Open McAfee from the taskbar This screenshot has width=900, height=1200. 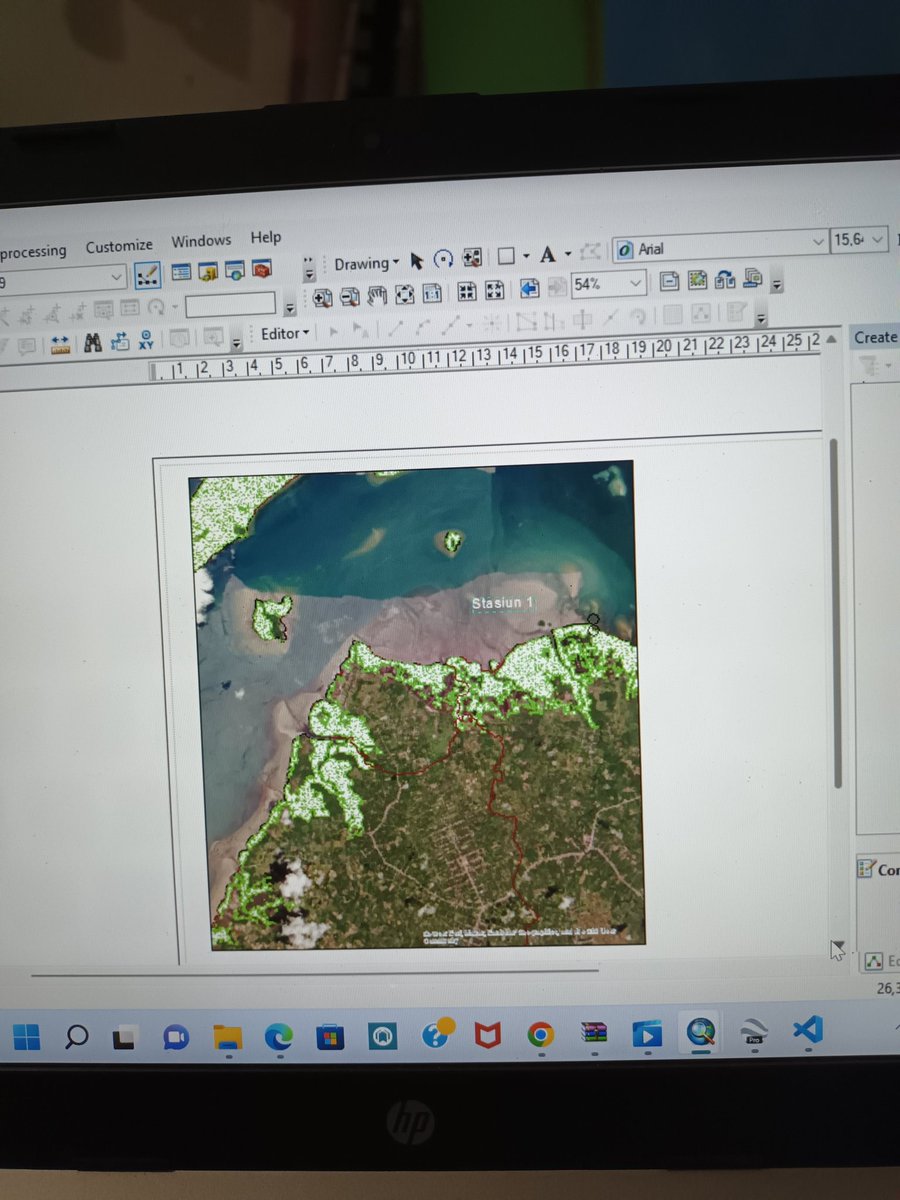[x=487, y=1036]
